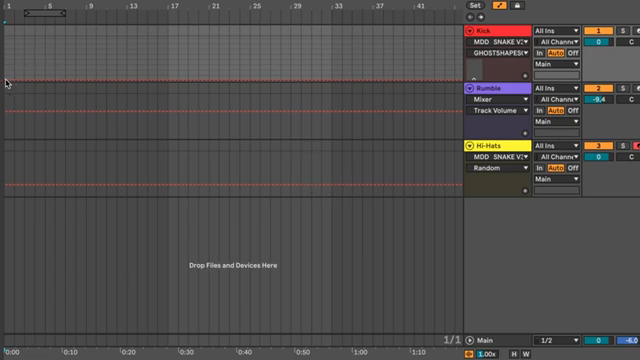640x360 pixels.
Task: Click the Hi-Hats pan control C
Action: [x=629, y=157]
